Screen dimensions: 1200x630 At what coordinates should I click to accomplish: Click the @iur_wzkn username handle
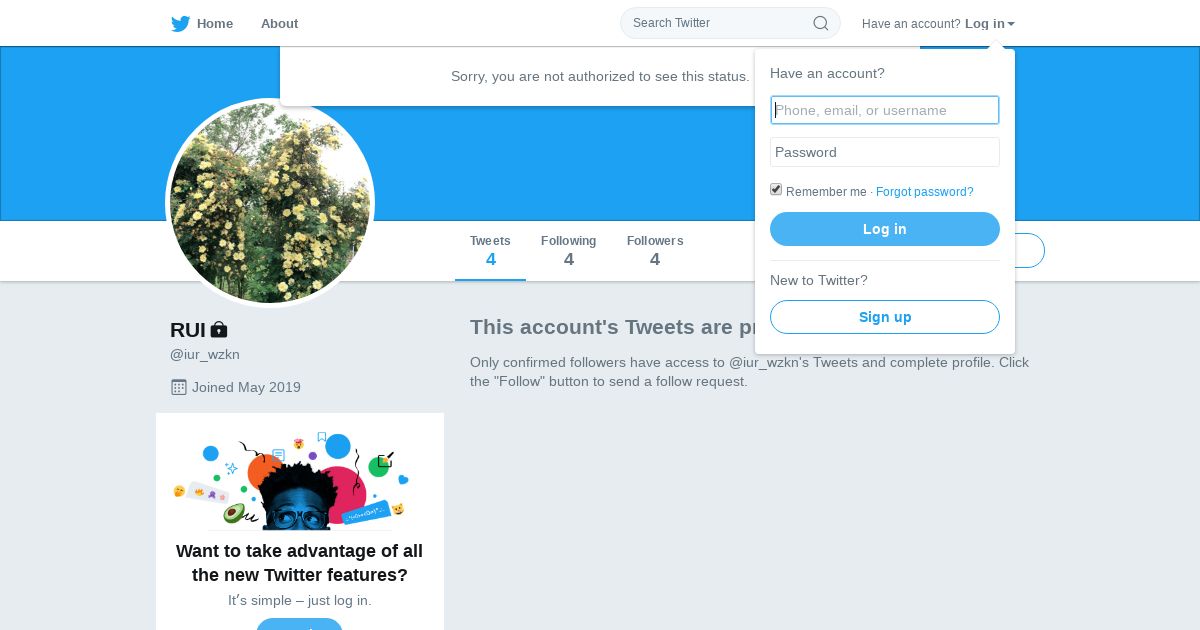[205, 354]
